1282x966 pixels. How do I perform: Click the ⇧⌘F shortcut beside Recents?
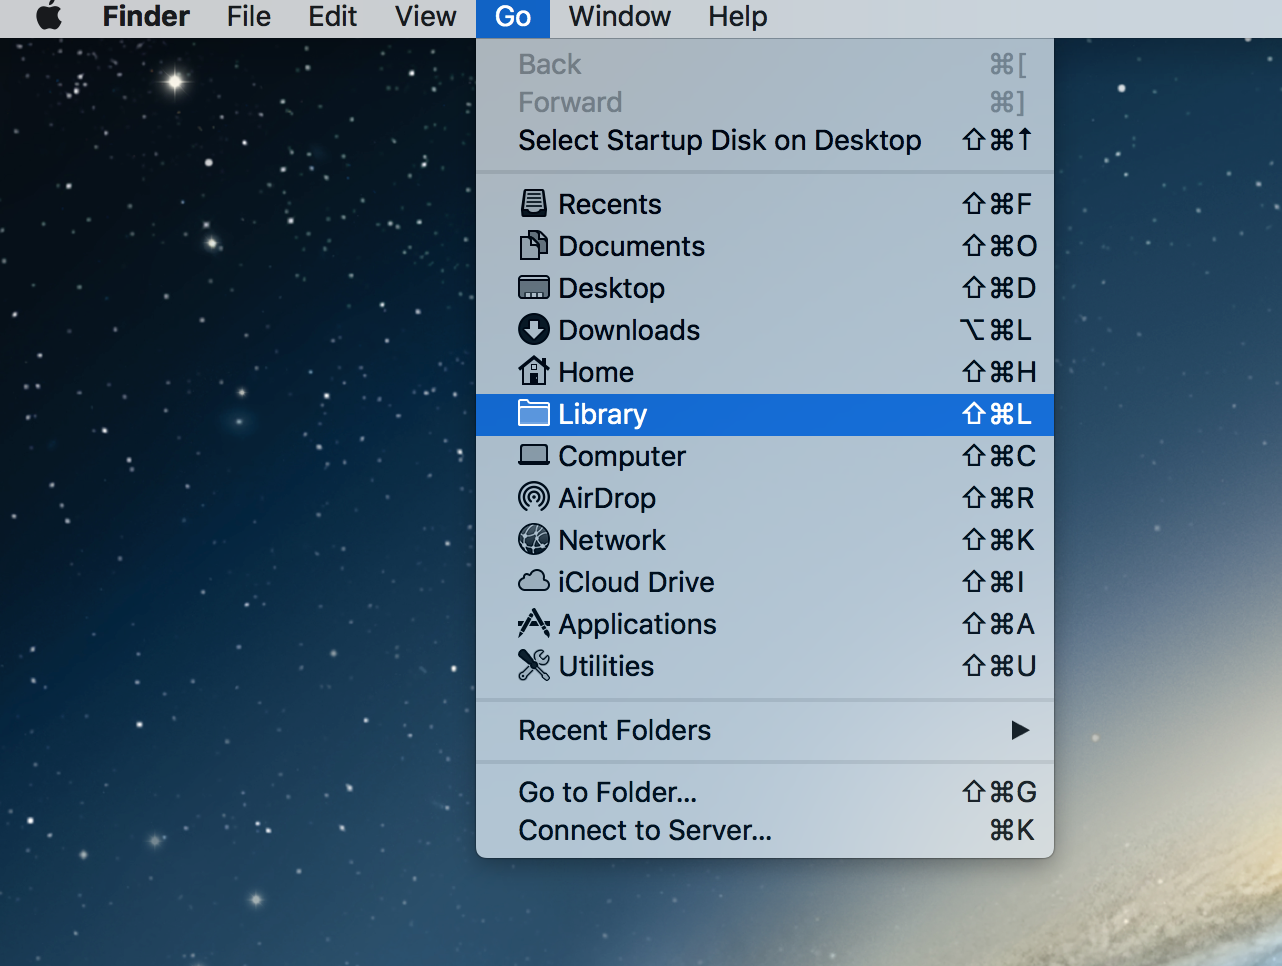997,204
